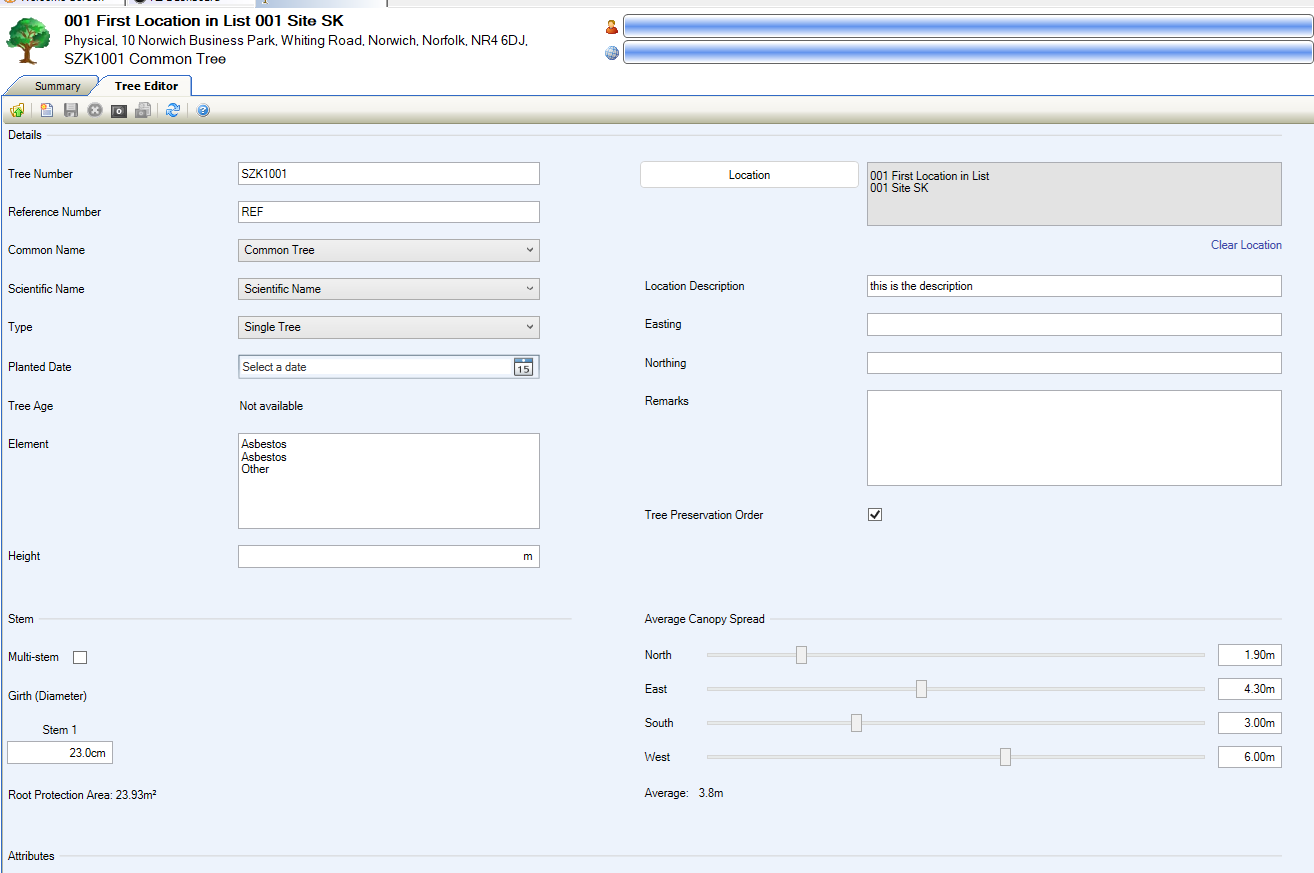
Task: Click the user person icon in header
Action: pyautogui.click(x=612, y=27)
